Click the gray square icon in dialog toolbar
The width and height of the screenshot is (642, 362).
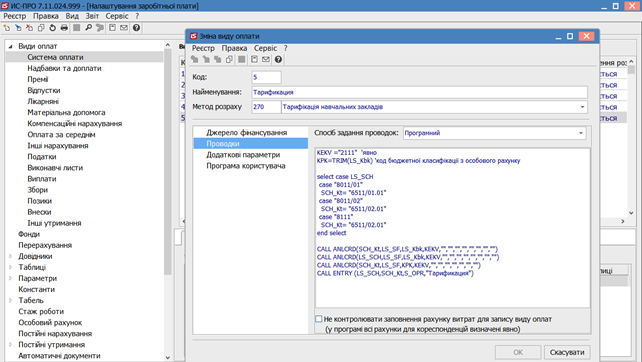242,60
